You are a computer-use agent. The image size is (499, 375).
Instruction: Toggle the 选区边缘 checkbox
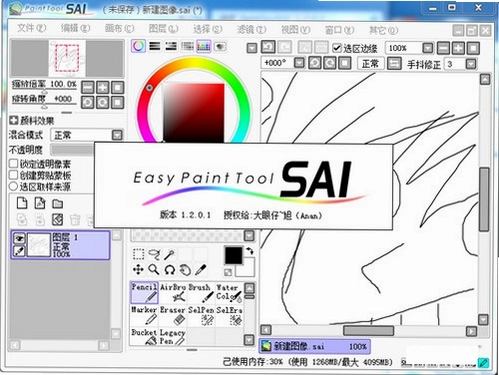tap(337, 48)
